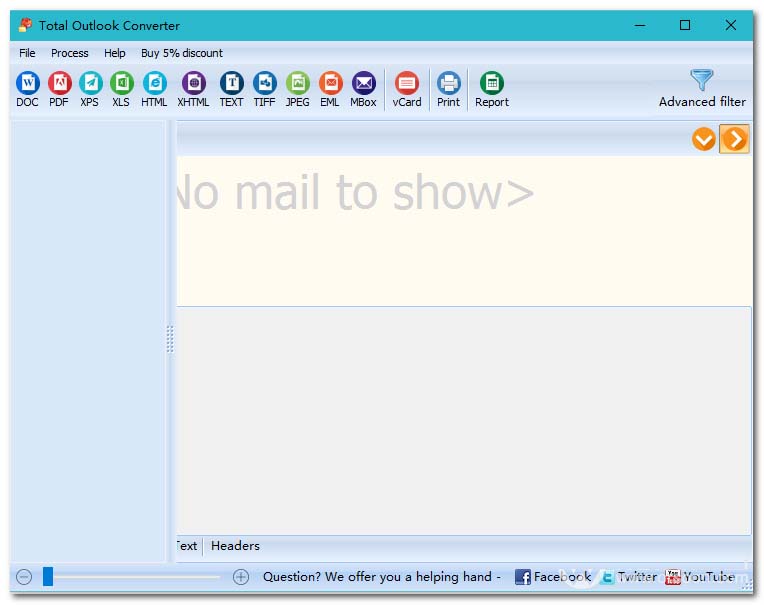
Task: Switch to the Headers tab
Action: coord(235,546)
